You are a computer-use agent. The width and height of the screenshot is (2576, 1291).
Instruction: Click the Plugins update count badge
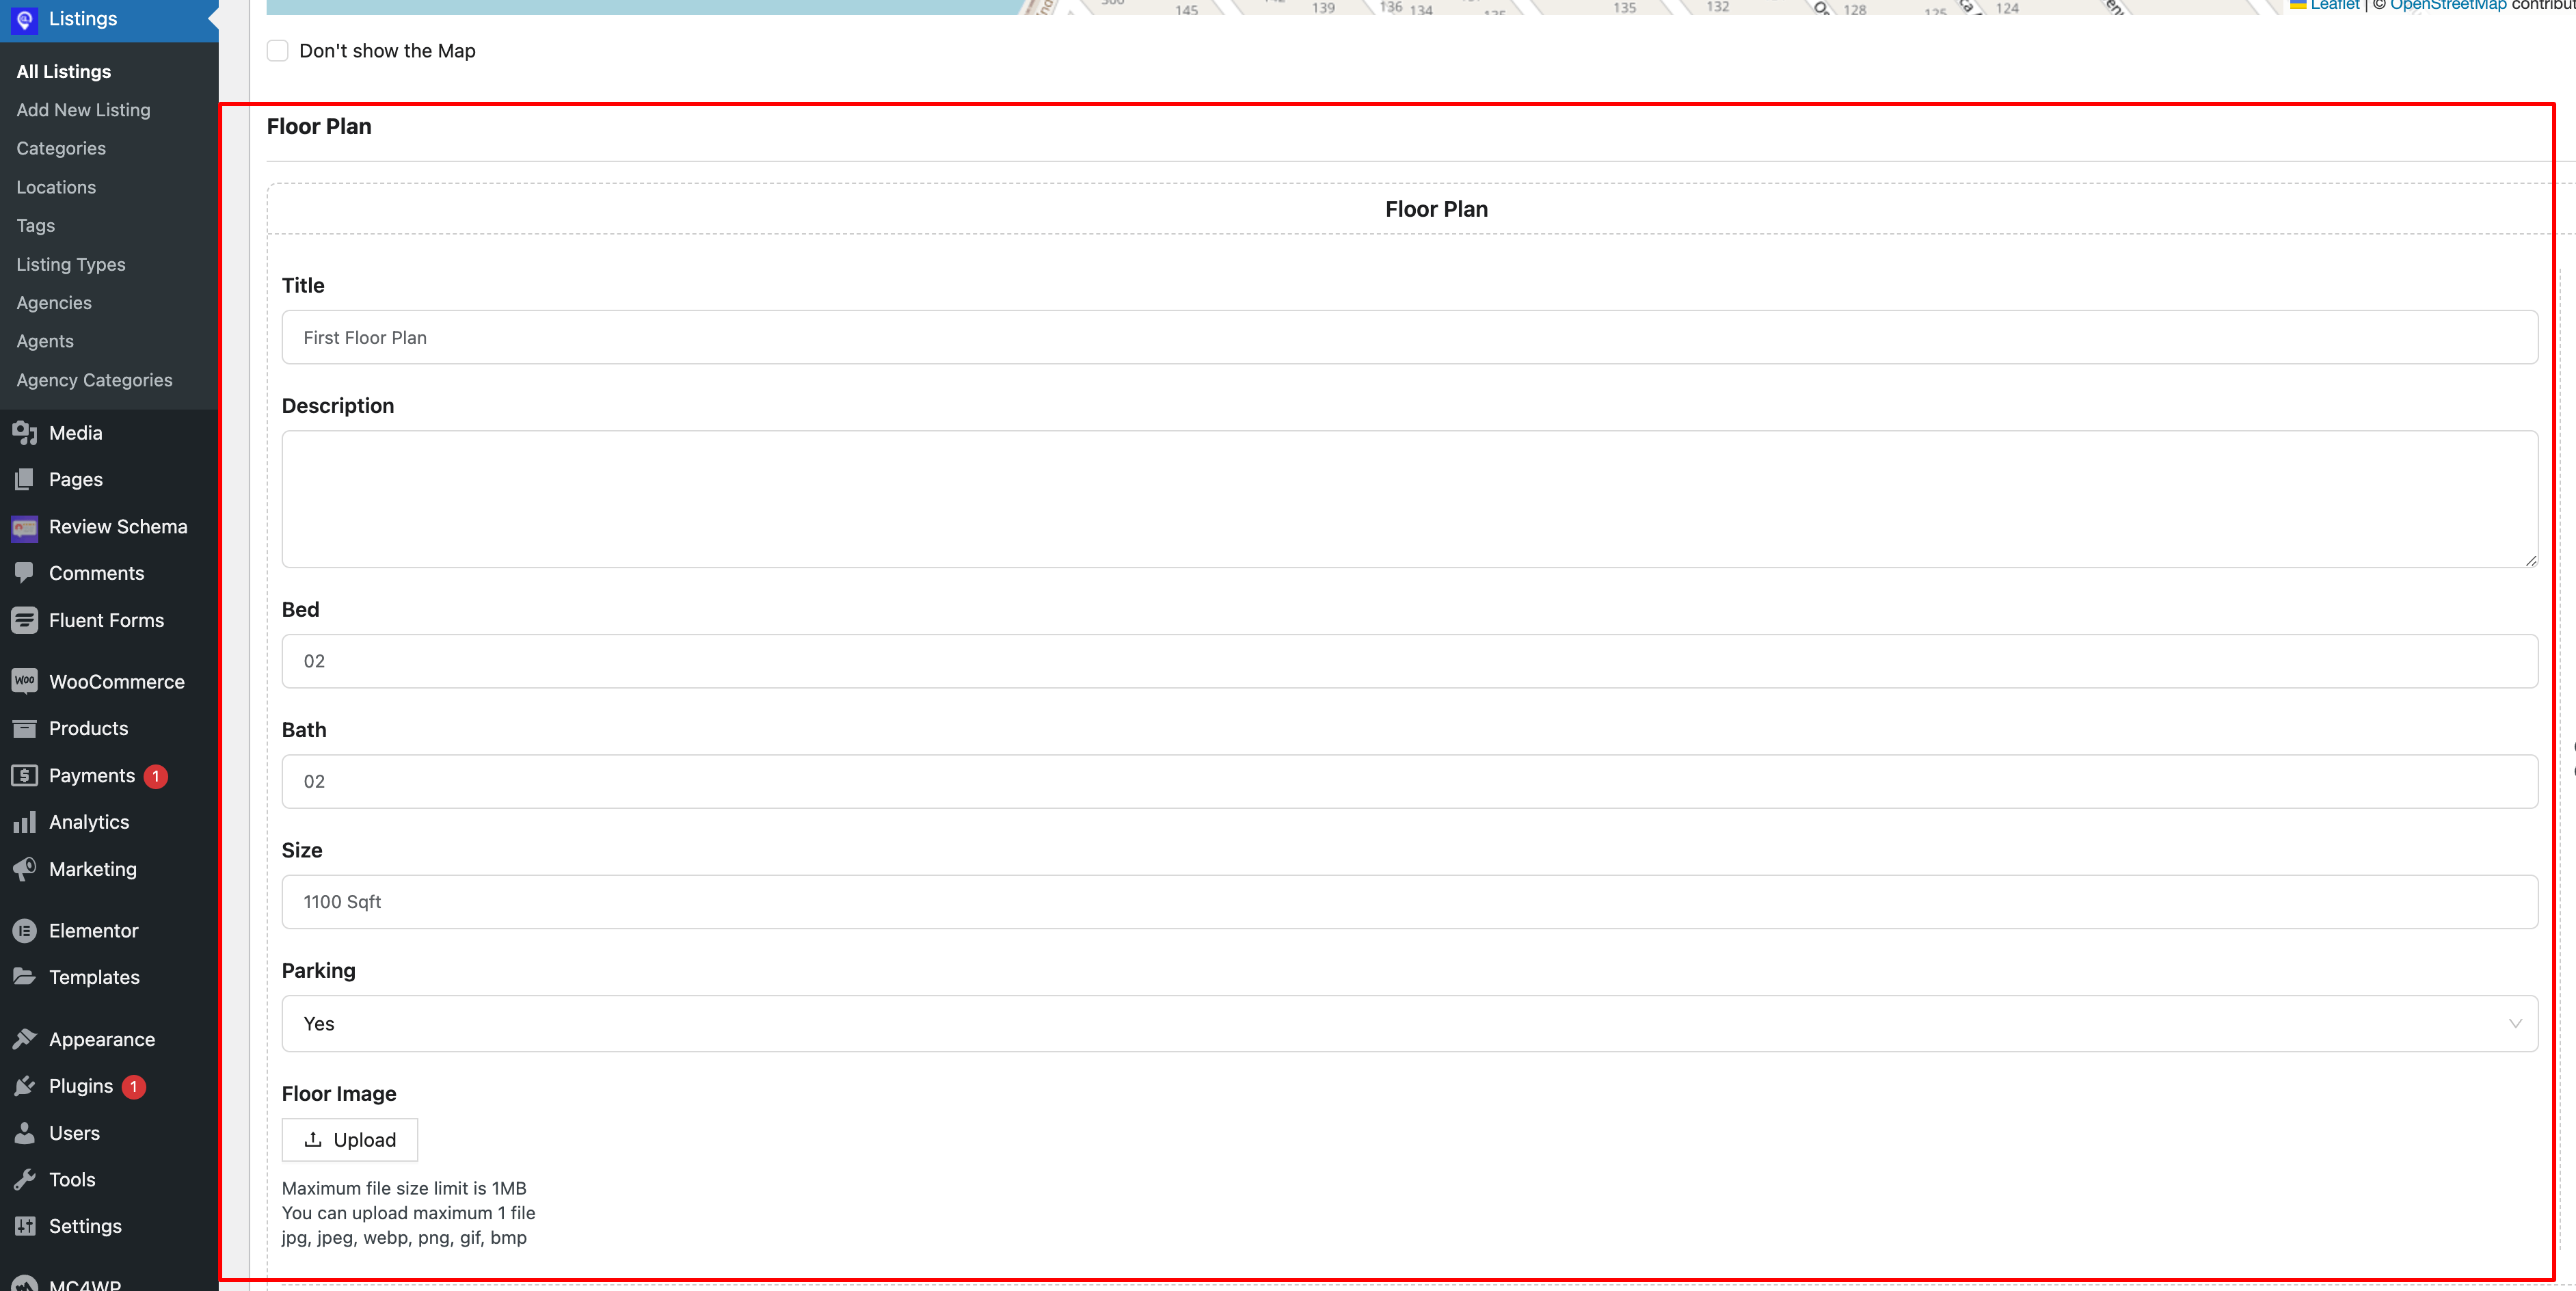[x=134, y=1087]
